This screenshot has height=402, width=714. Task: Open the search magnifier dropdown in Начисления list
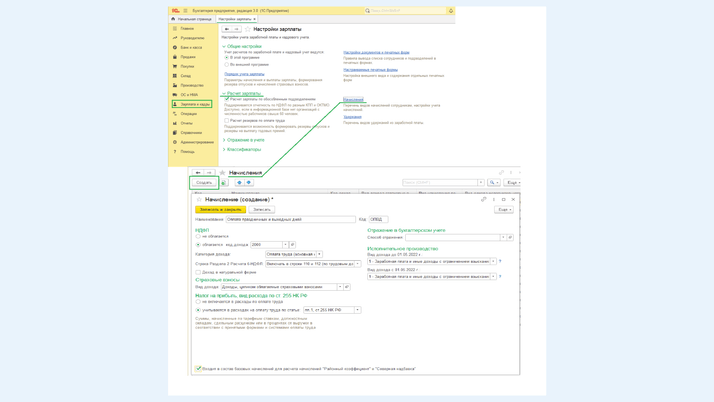(x=494, y=183)
